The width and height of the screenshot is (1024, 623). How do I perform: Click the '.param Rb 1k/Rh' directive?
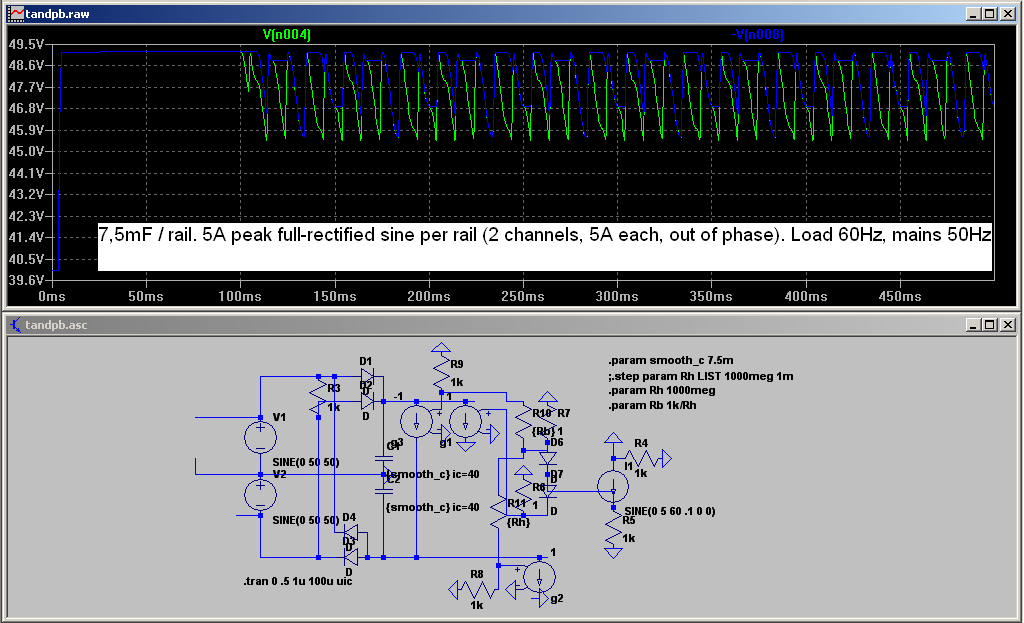[652, 406]
